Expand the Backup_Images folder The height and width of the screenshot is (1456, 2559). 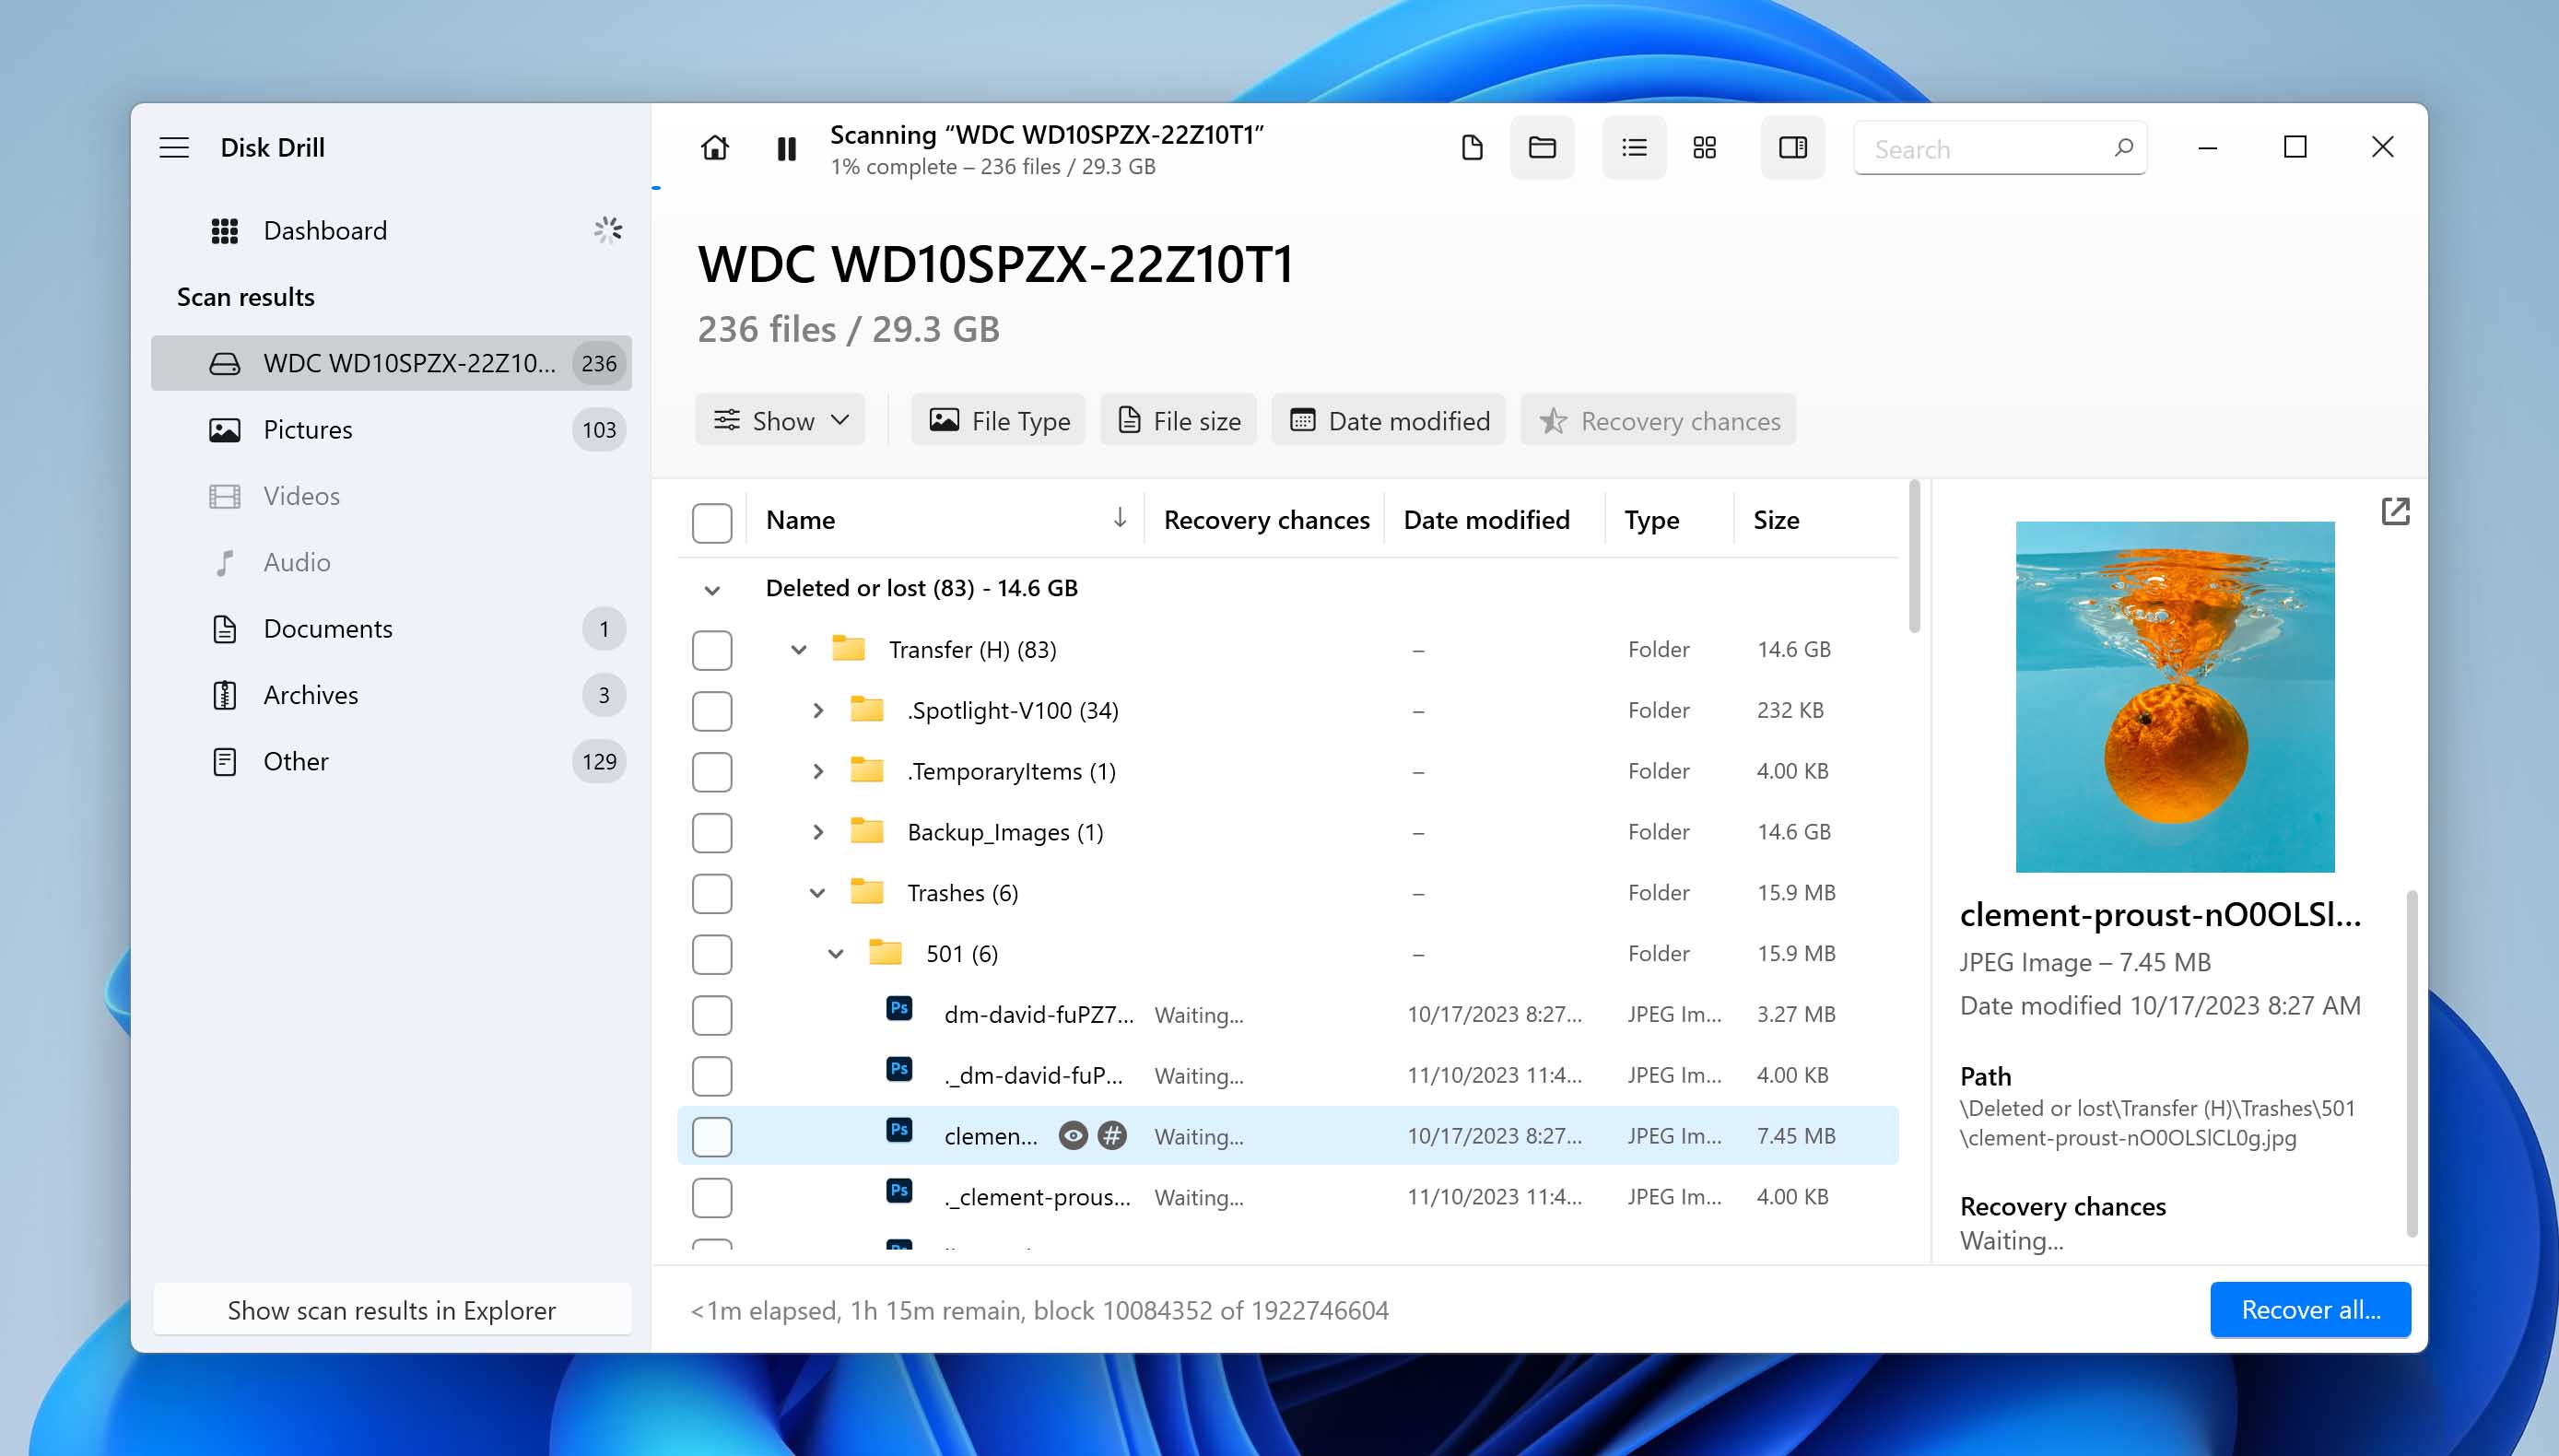818,832
